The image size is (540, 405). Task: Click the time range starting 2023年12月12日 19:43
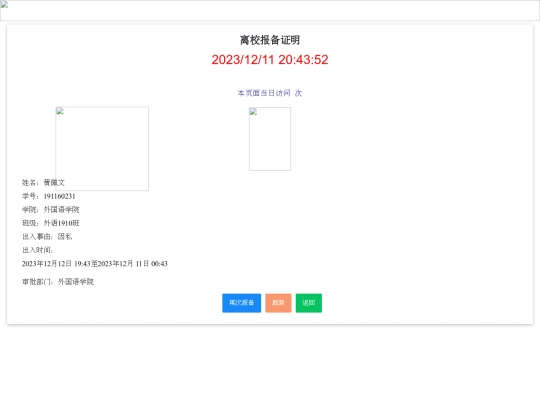tap(95, 264)
